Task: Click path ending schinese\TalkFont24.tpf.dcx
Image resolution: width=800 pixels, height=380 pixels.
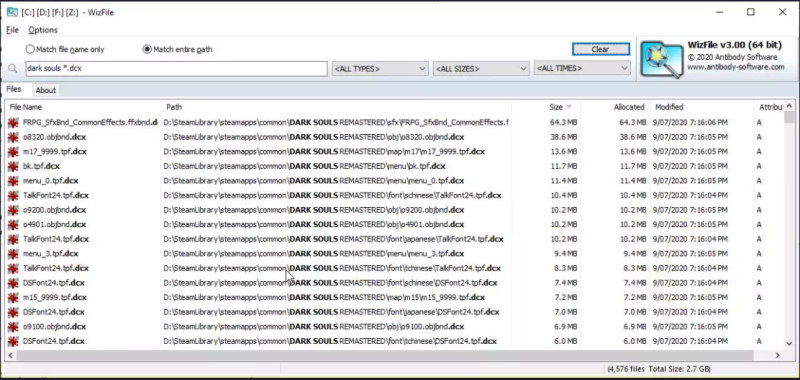Action: pyautogui.click(x=332, y=195)
